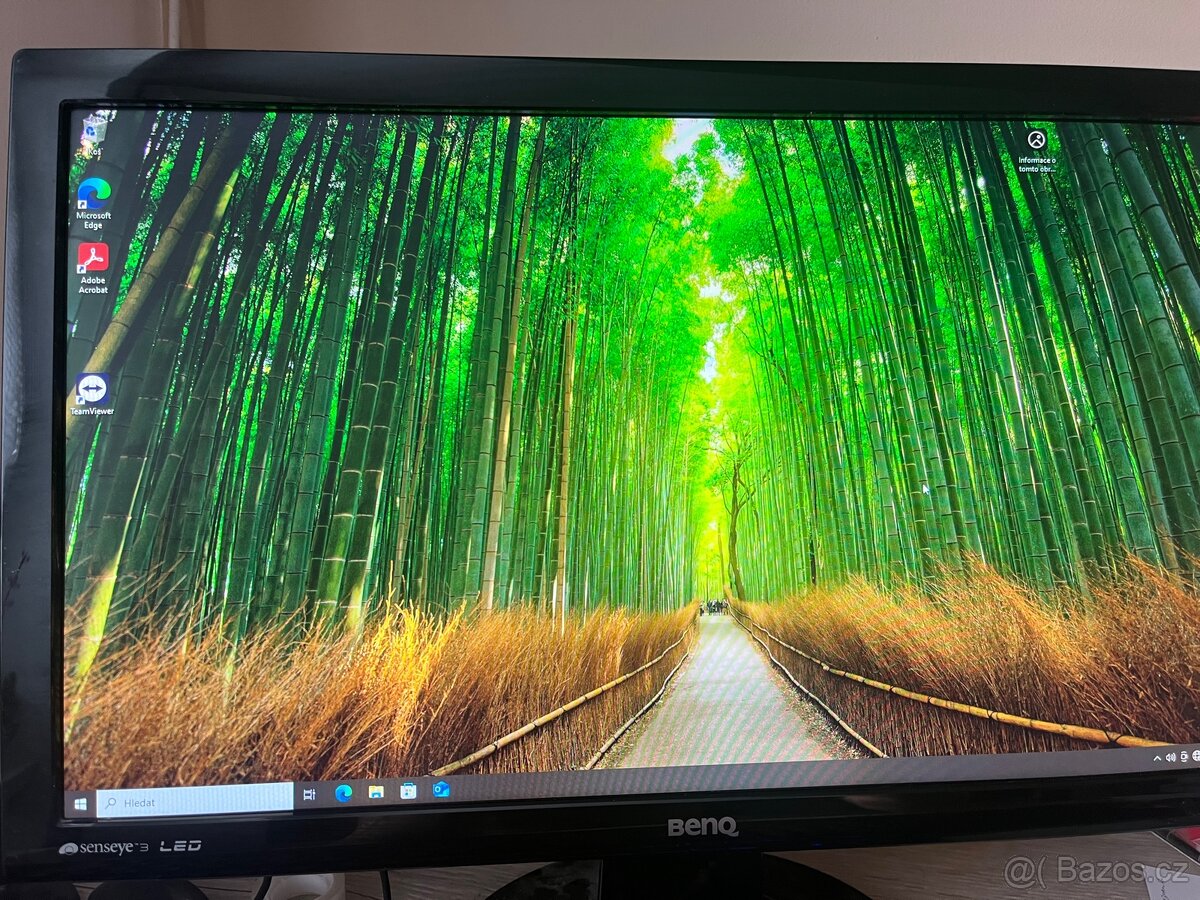1200x900 pixels.
Task: Expand hidden icons in the system tray
Action: click(1157, 758)
